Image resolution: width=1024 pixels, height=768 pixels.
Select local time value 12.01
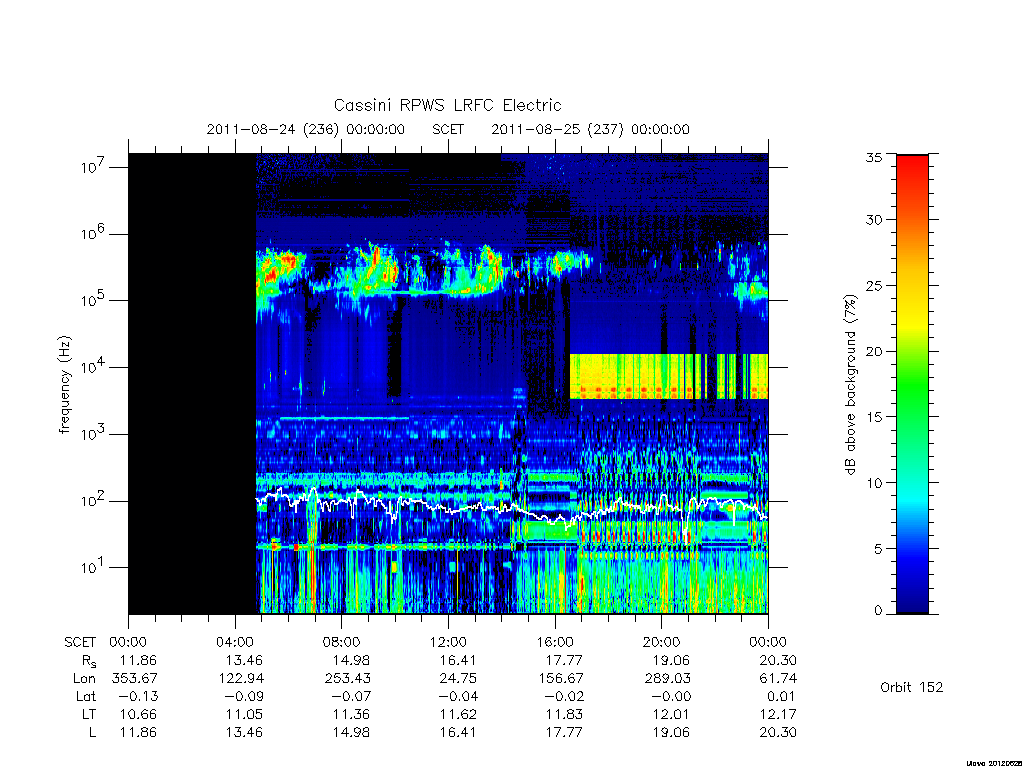(x=671, y=714)
